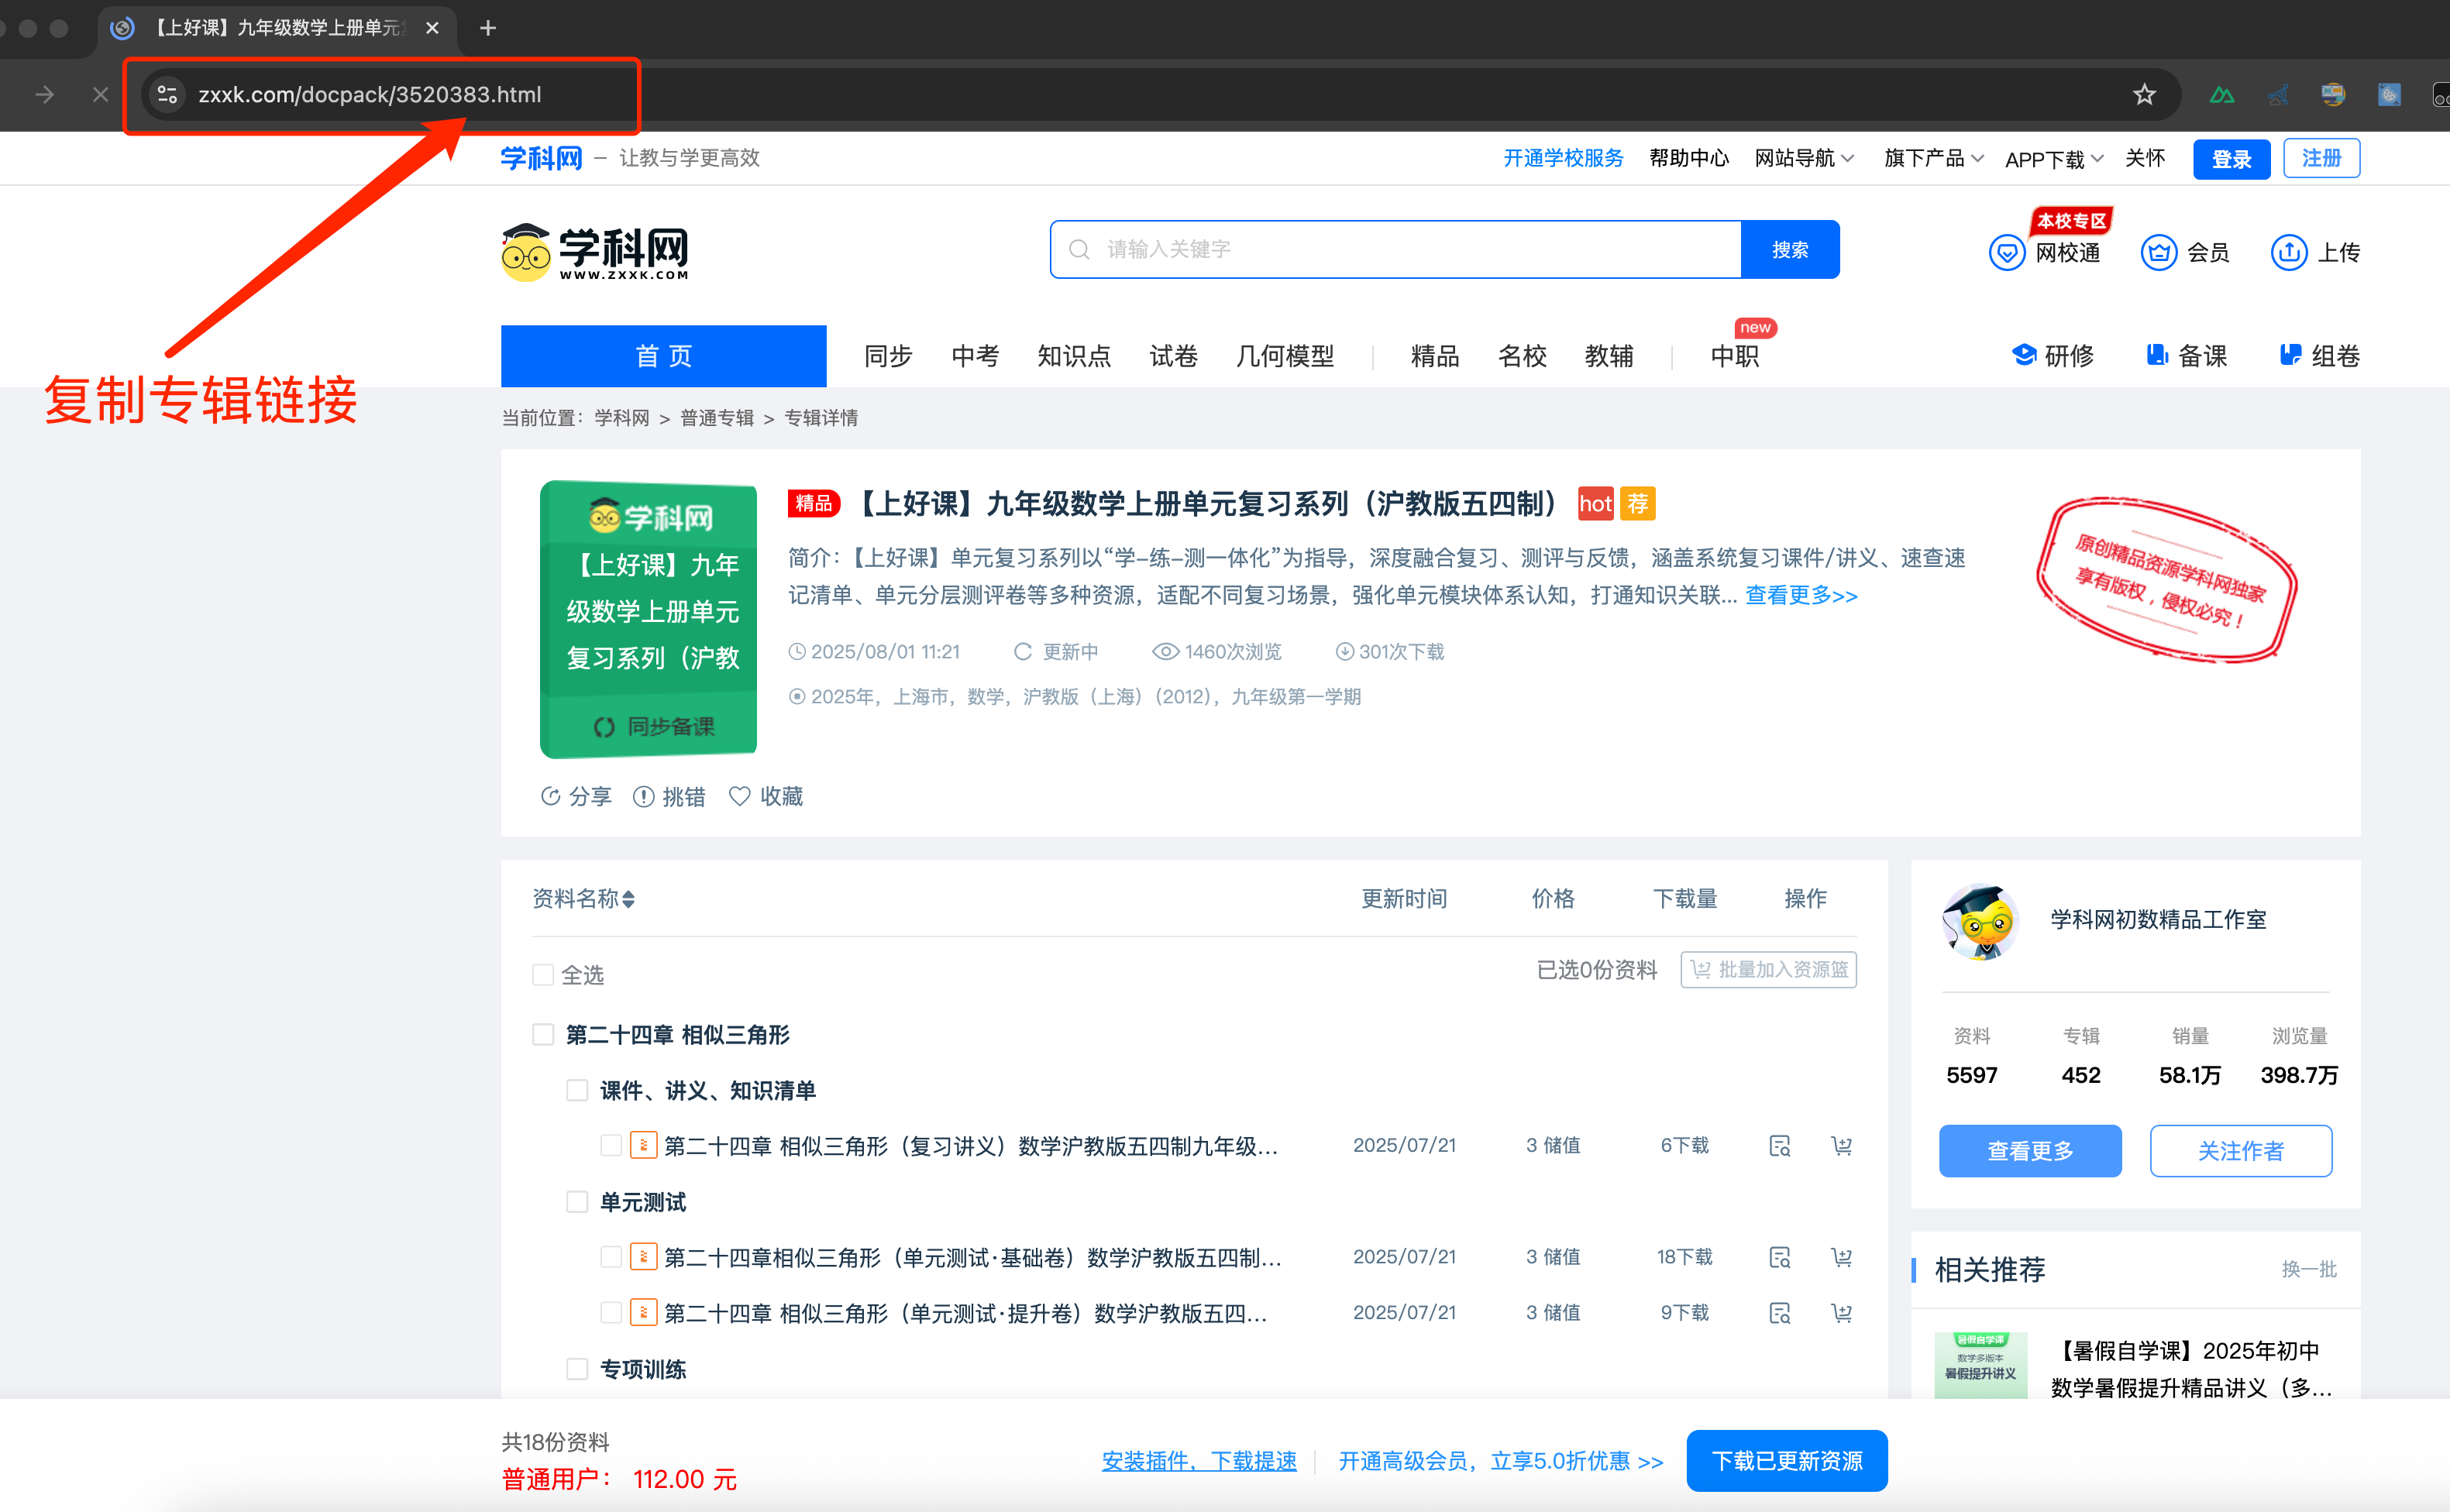Viewport: 2450px width, 1512px height.
Task: Click the site info icon beside the URL
Action: [x=167, y=94]
